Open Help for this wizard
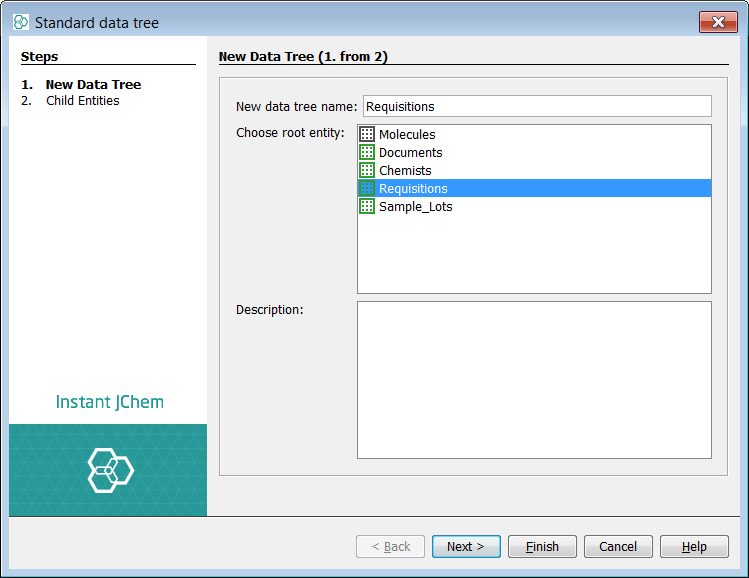This screenshot has height=578, width=749. point(694,546)
